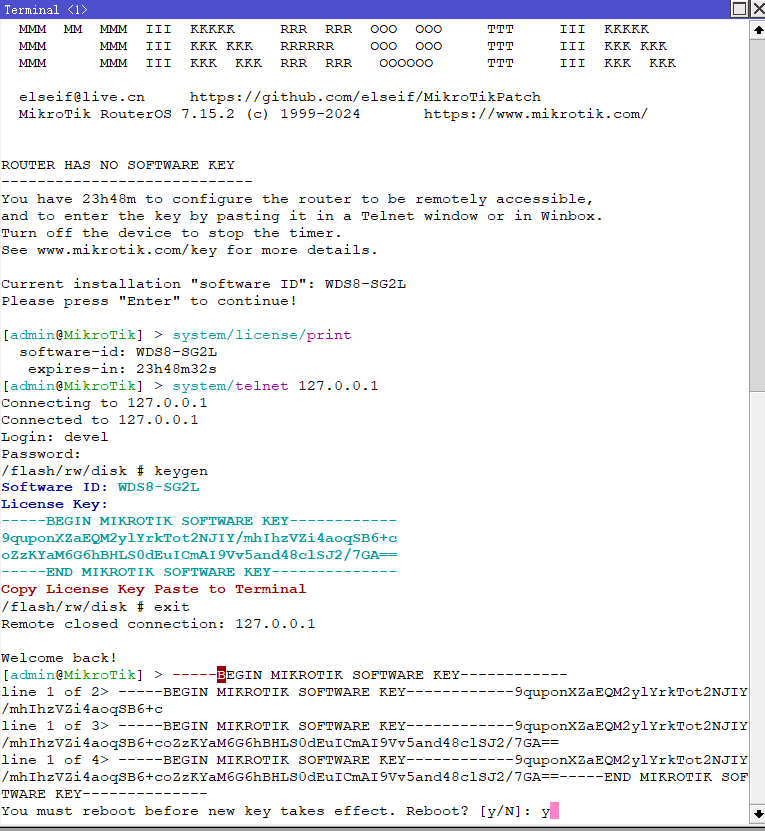765x831 pixels.
Task: Click the pink cursor after Reboot prompt
Action: 554,811
